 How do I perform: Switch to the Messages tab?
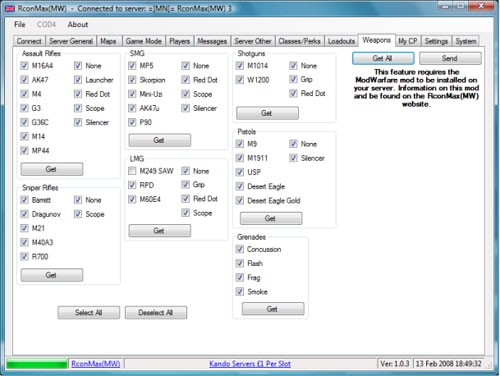[212, 41]
